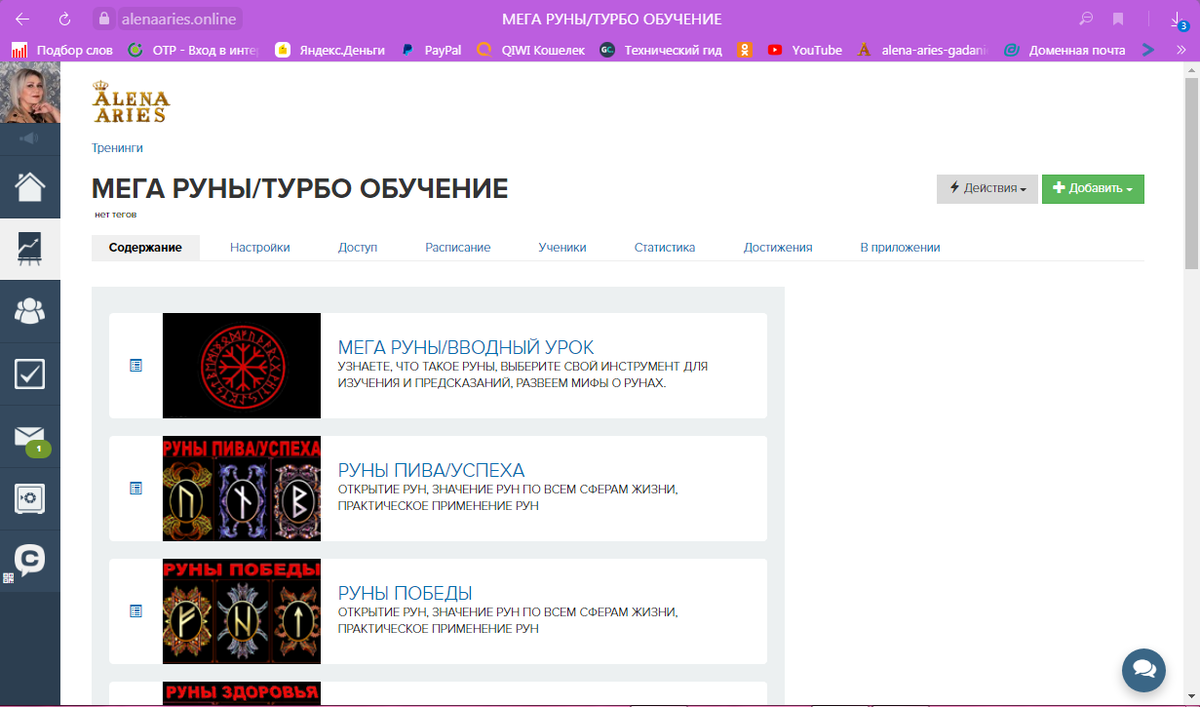The width and height of the screenshot is (1200, 707).
Task: Select Содержание tab
Action: point(146,247)
